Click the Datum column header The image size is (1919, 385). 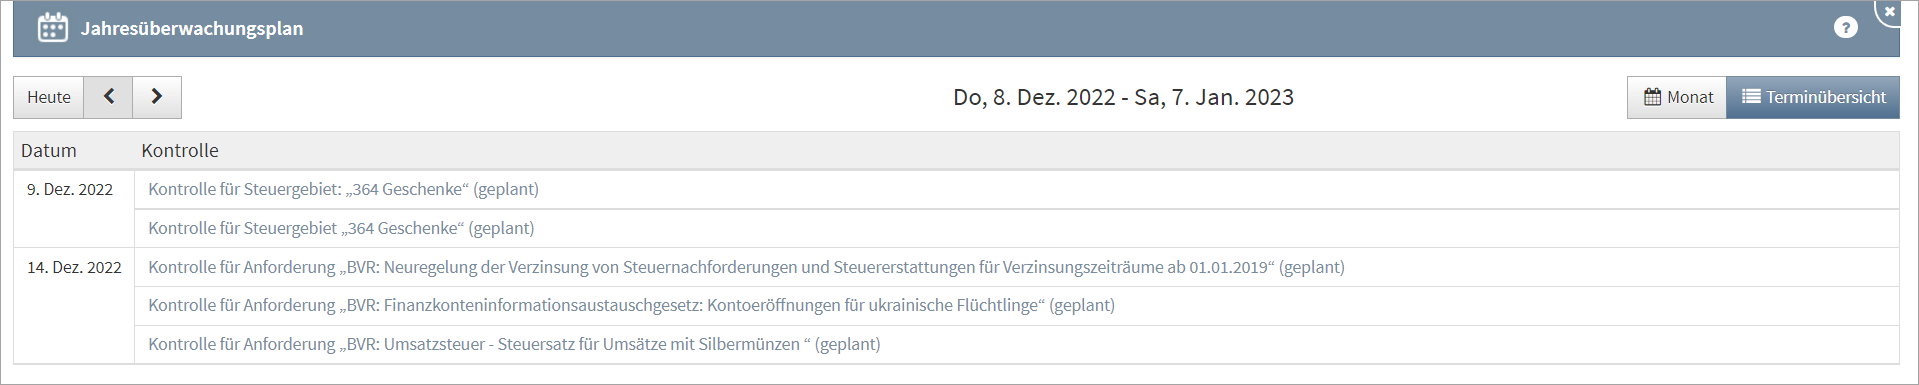(x=49, y=151)
